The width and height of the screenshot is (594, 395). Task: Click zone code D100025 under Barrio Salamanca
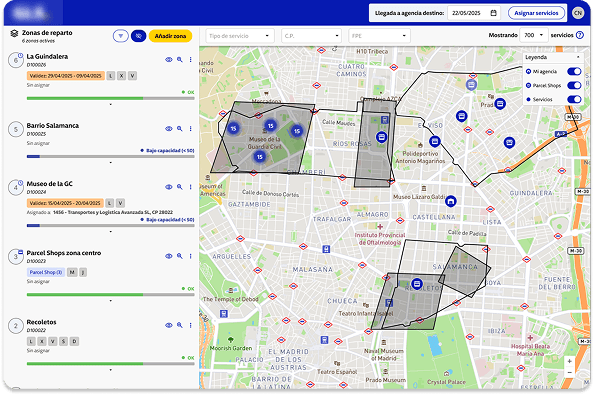[x=36, y=134]
